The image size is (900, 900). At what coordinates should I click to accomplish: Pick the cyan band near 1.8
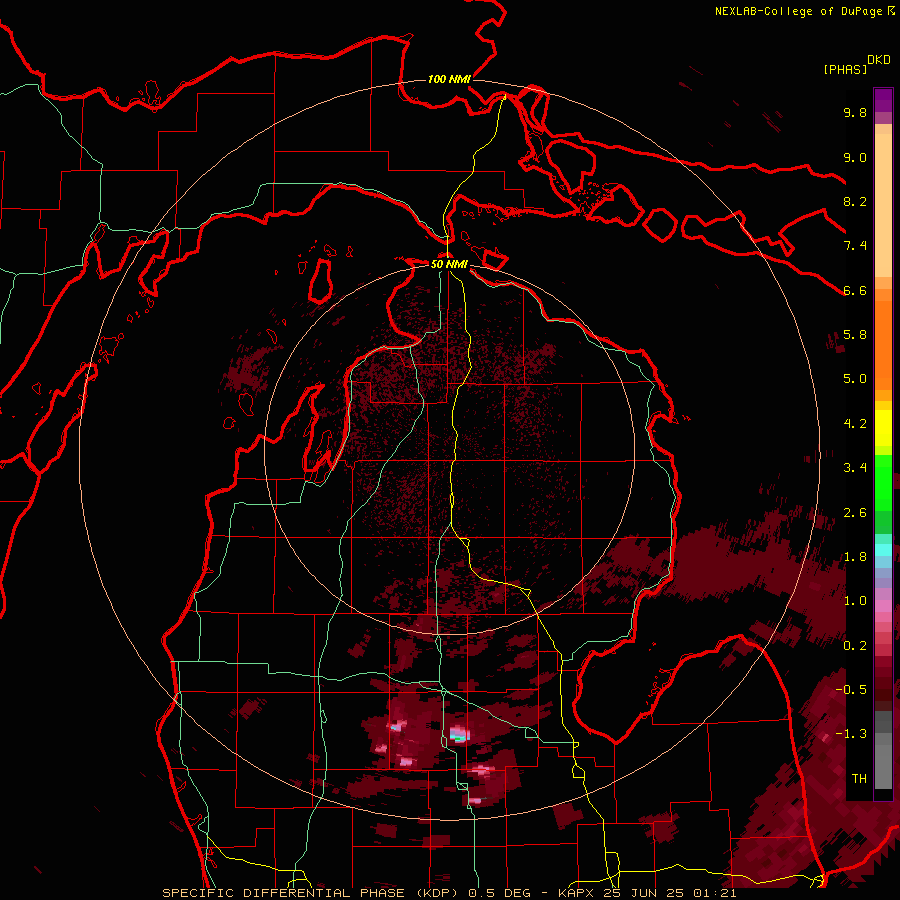(883, 550)
